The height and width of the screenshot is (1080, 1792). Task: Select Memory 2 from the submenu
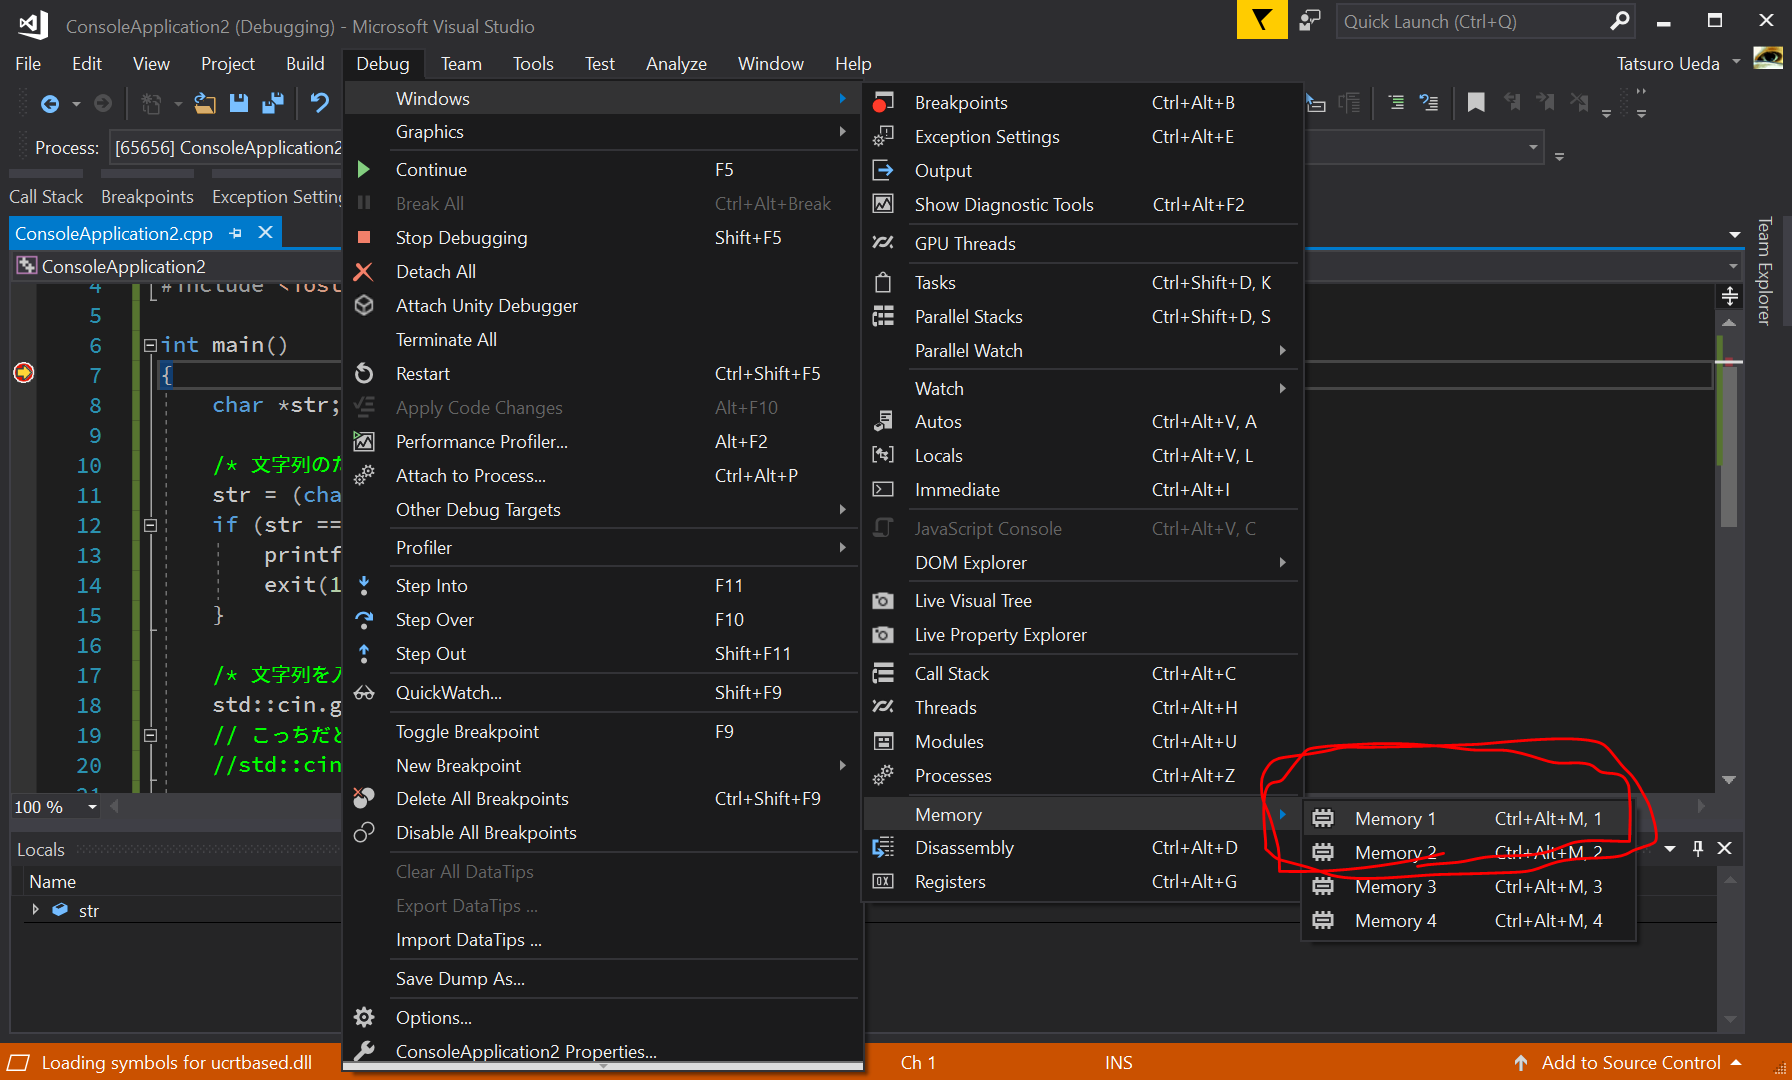coord(1468,853)
